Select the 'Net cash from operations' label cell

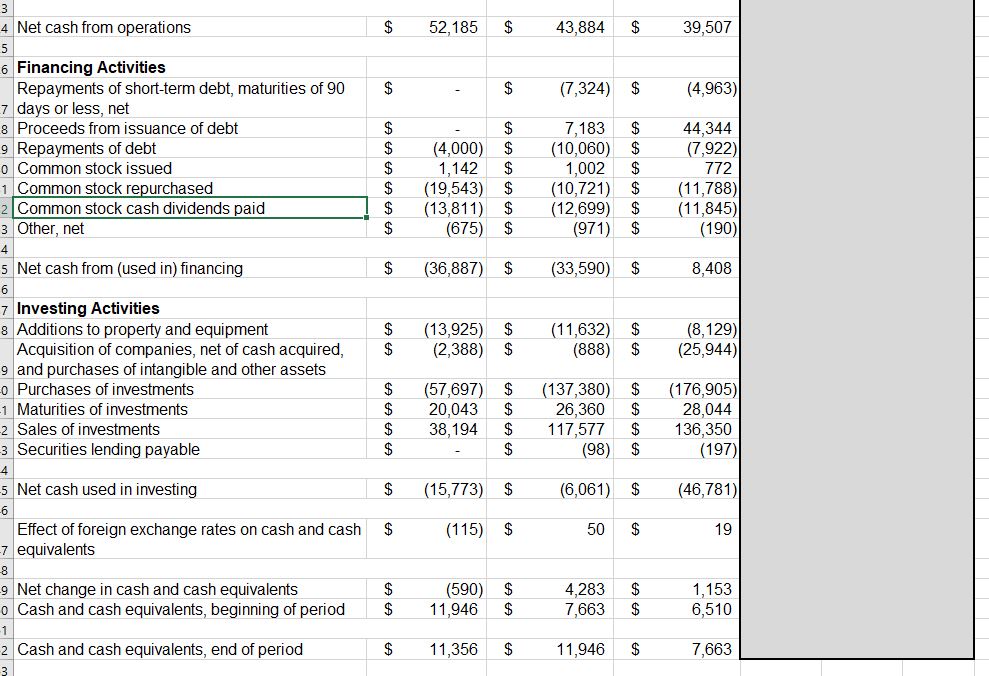[189, 27]
